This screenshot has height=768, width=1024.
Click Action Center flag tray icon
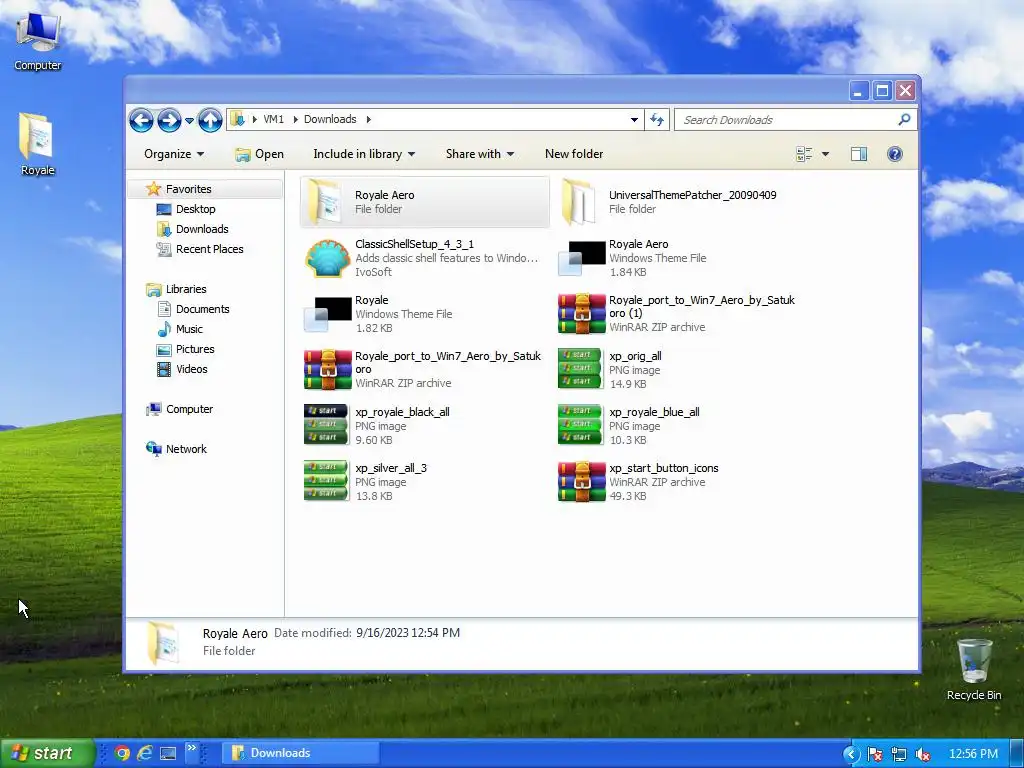pyautogui.click(x=875, y=754)
